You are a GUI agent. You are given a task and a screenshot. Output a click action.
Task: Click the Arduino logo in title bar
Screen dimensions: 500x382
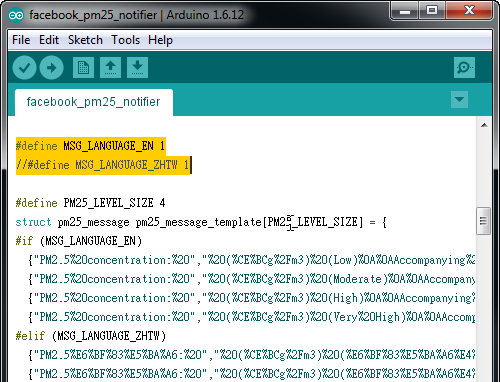pos(16,15)
